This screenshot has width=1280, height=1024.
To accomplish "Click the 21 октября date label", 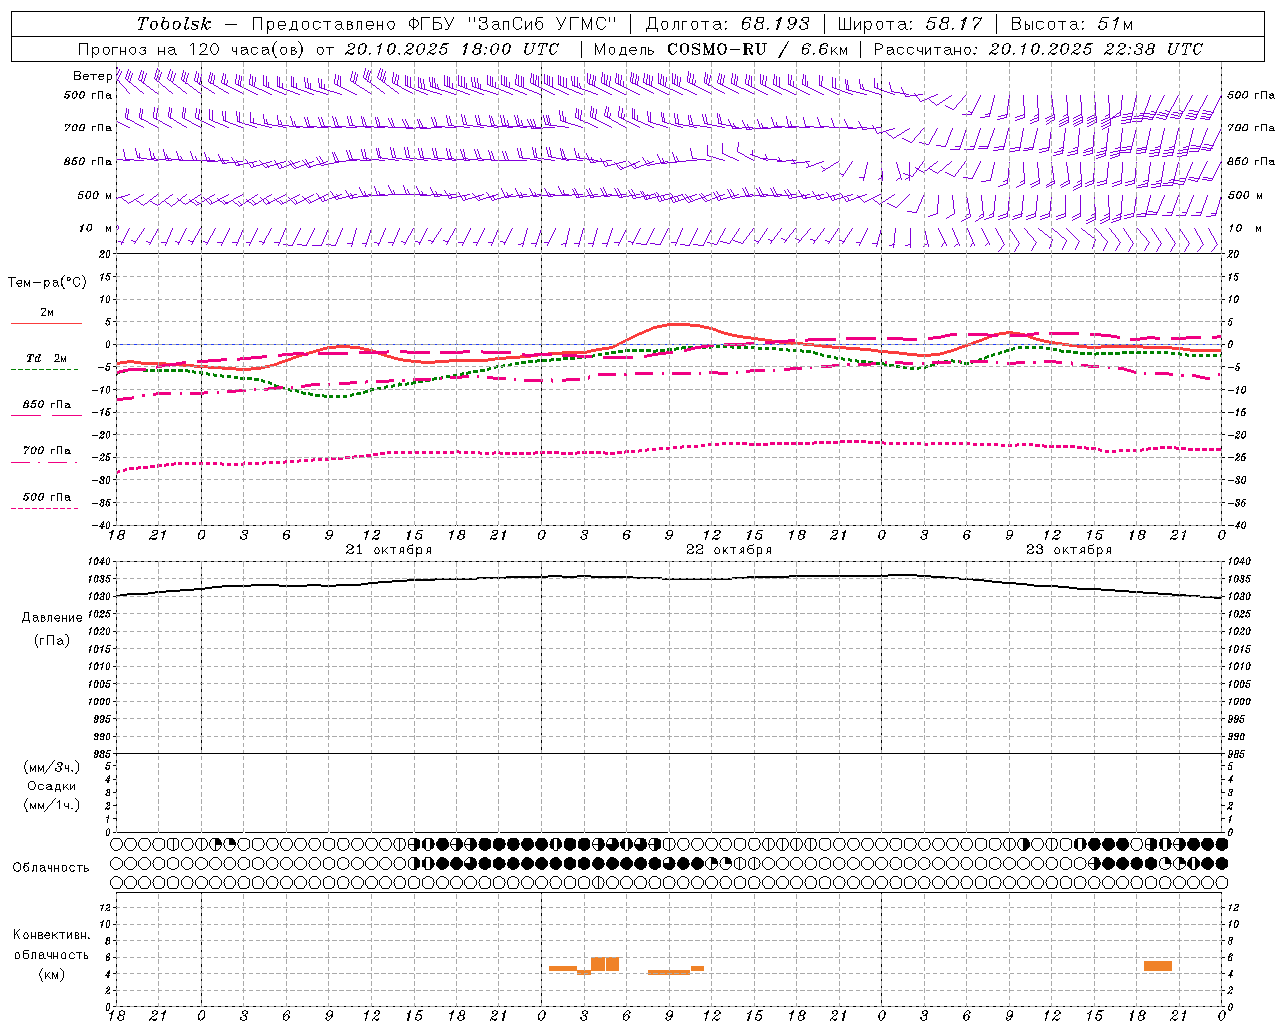I will (x=389, y=550).
